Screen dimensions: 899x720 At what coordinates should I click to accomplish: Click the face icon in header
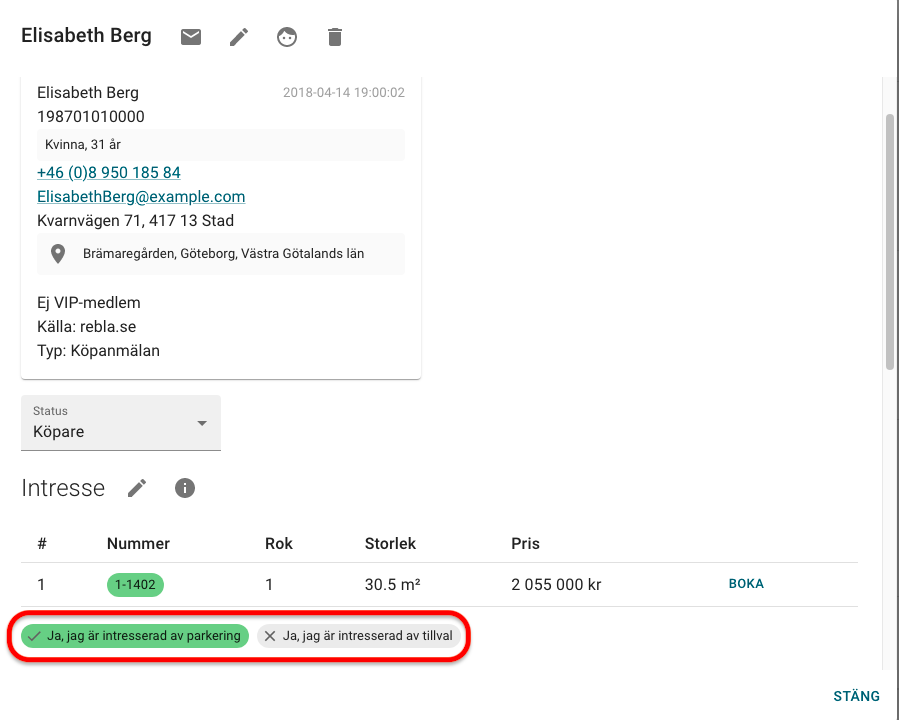(x=287, y=37)
